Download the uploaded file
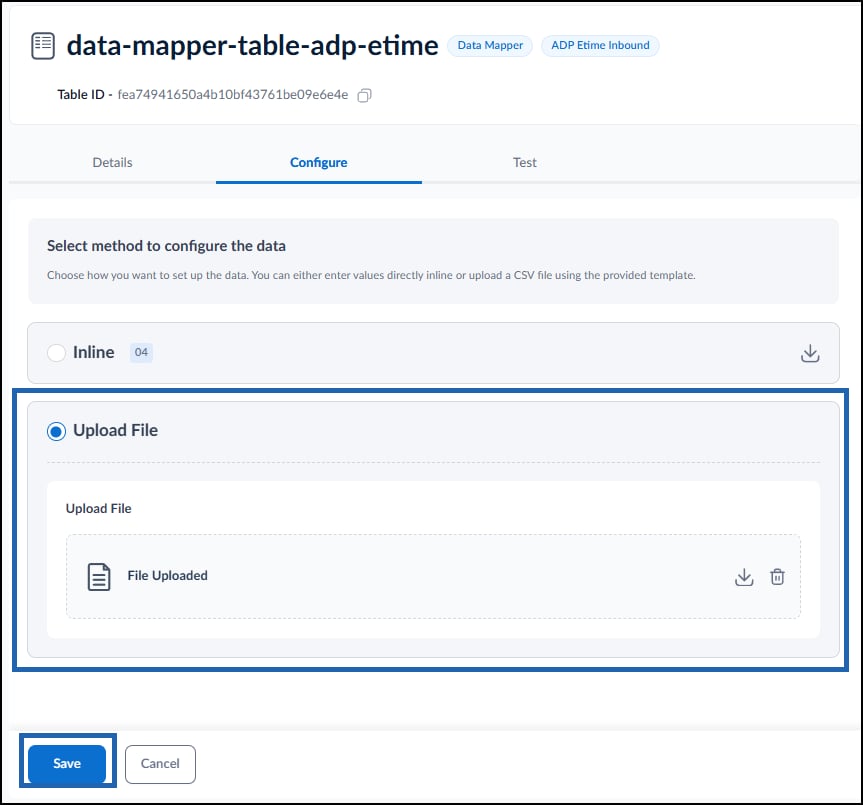The image size is (863, 805). pyautogui.click(x=744, y=577)
